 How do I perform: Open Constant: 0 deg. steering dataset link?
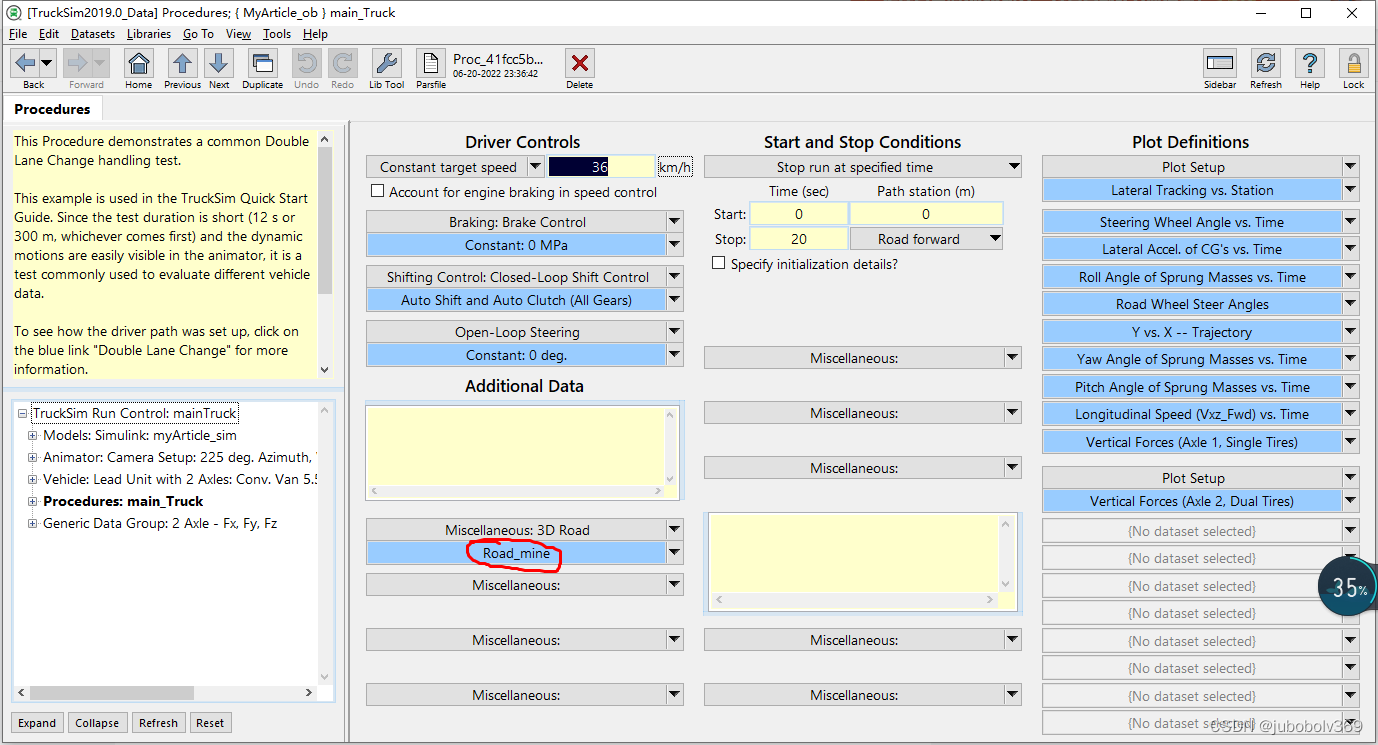pyautogui.click(x=516, y=355)
